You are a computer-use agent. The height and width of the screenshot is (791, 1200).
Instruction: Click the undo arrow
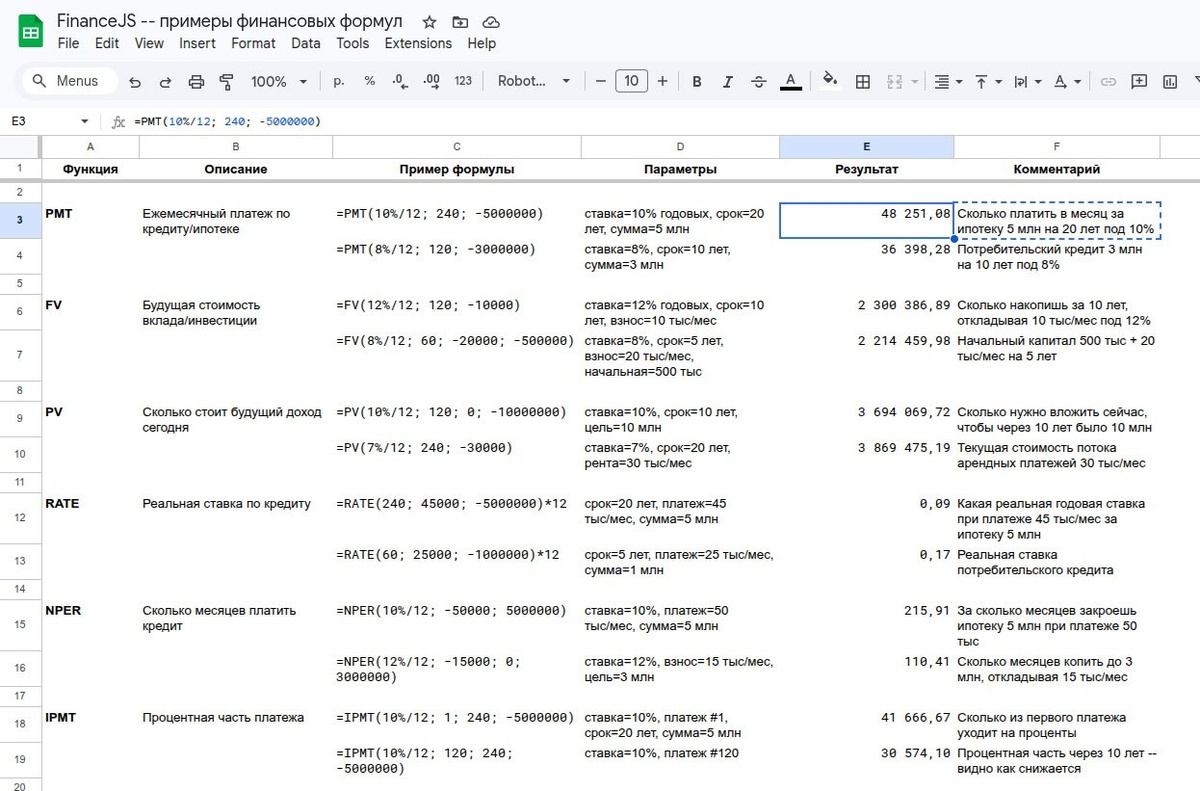click(x=135, y=82)
